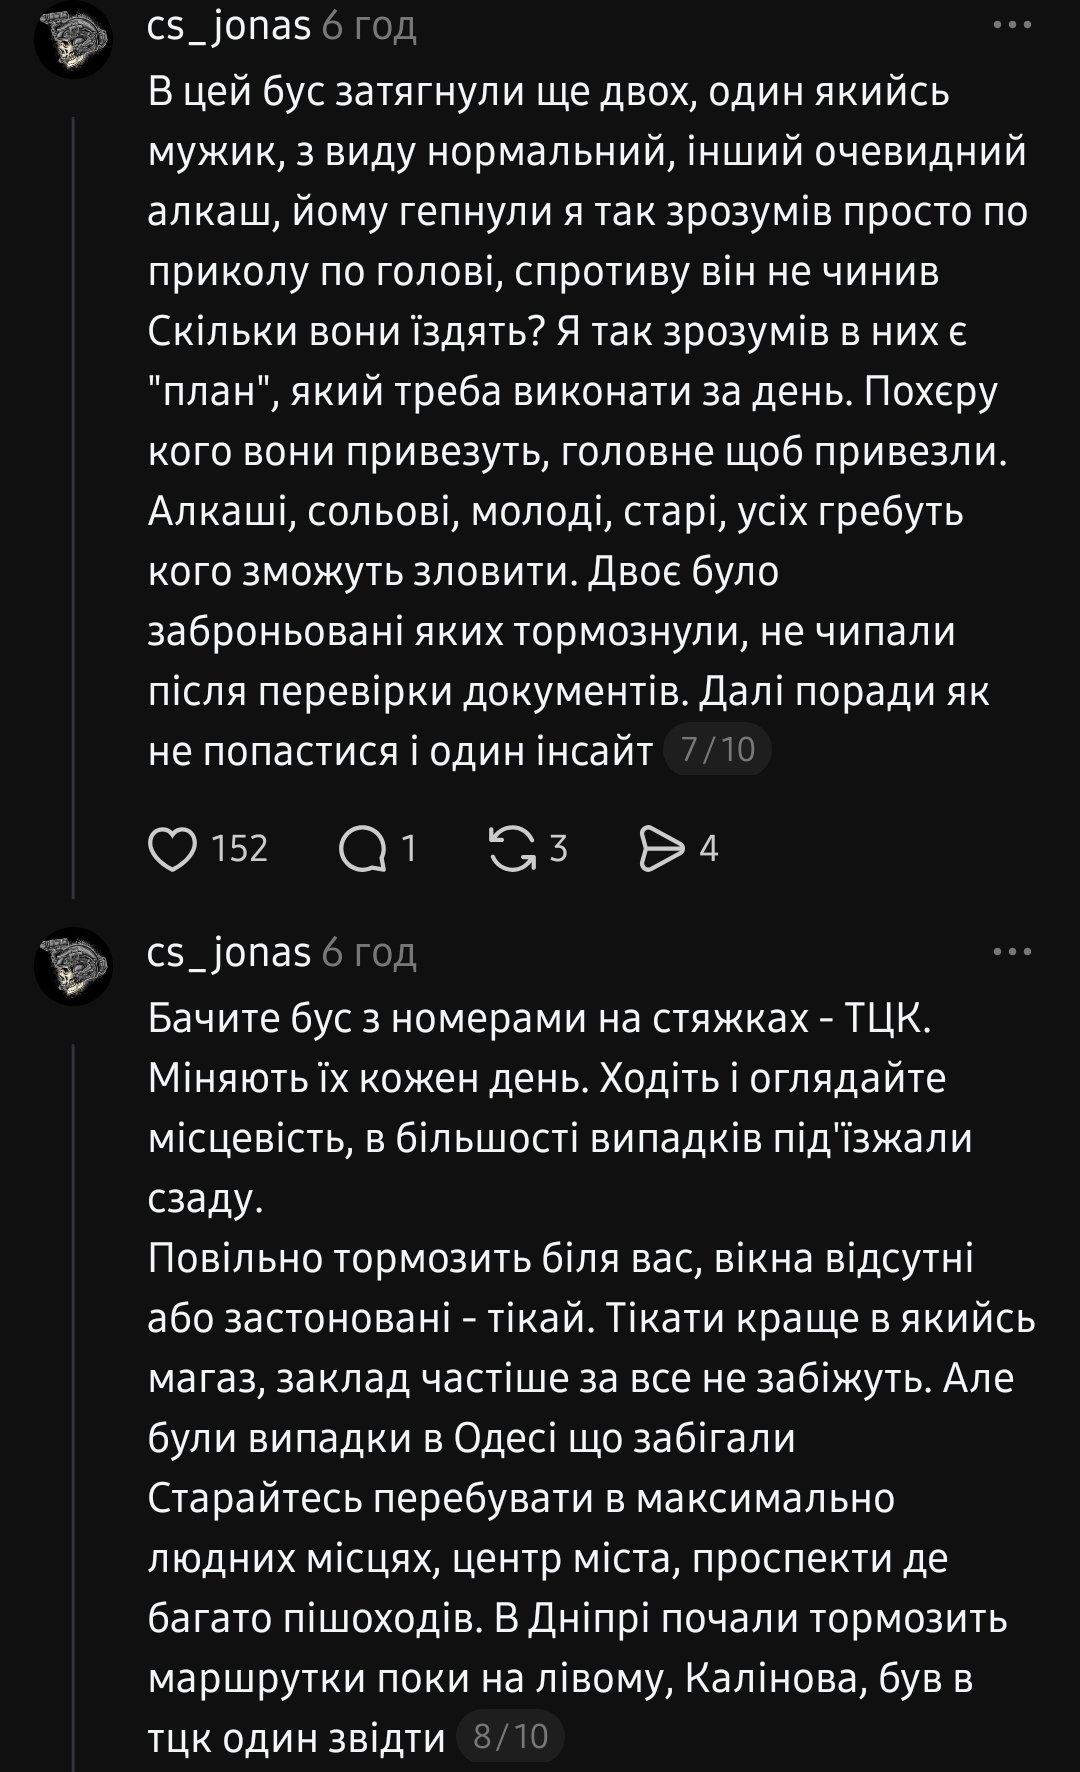
Task: Open cs_jonas username link on 8/10 post
Action: (x=229, y=952)
